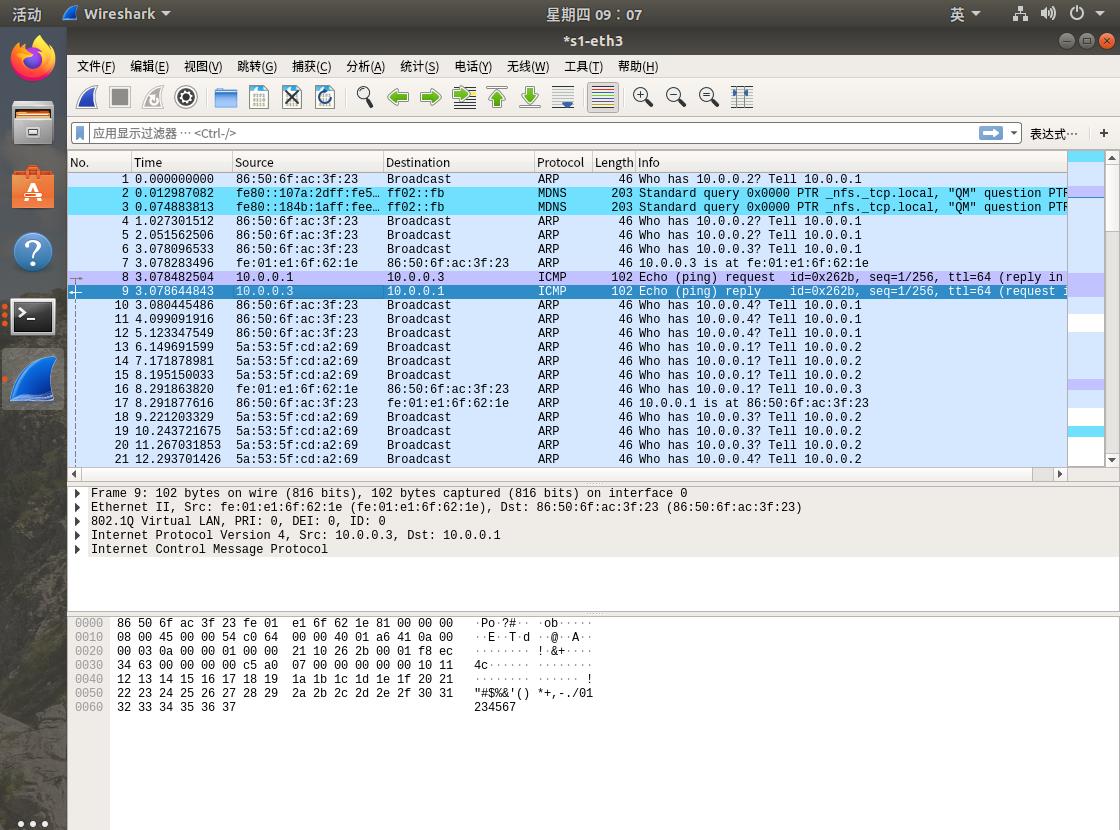This screenshot has height=830, width=1120.
Task: Close the capture file icon
Action: point(291,97)
